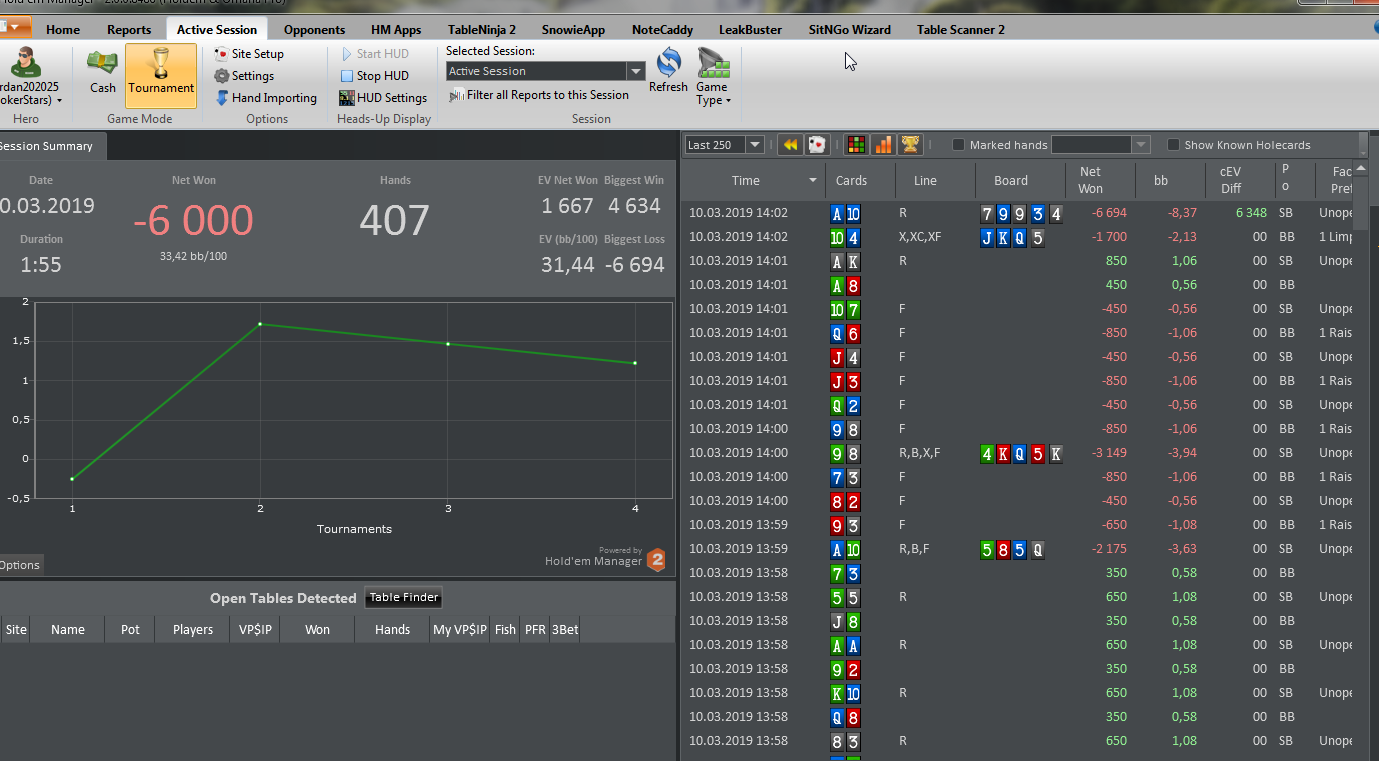Image resolution: width=1379 pixels, height=761 pixels.
Task: Click Time column sort arrow
Action: [x=813, y=181]
